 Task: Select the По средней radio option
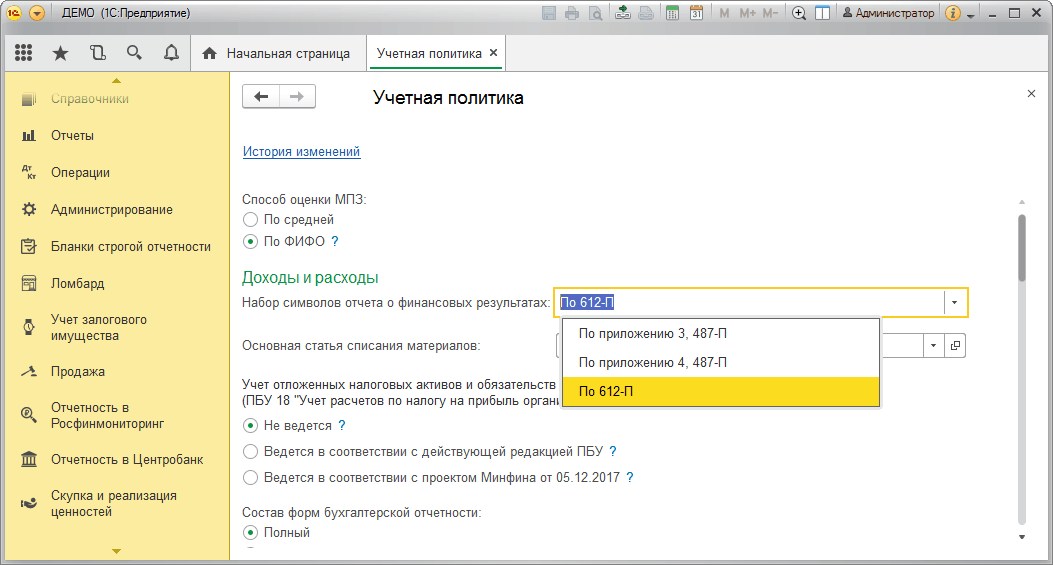[250, 220]
